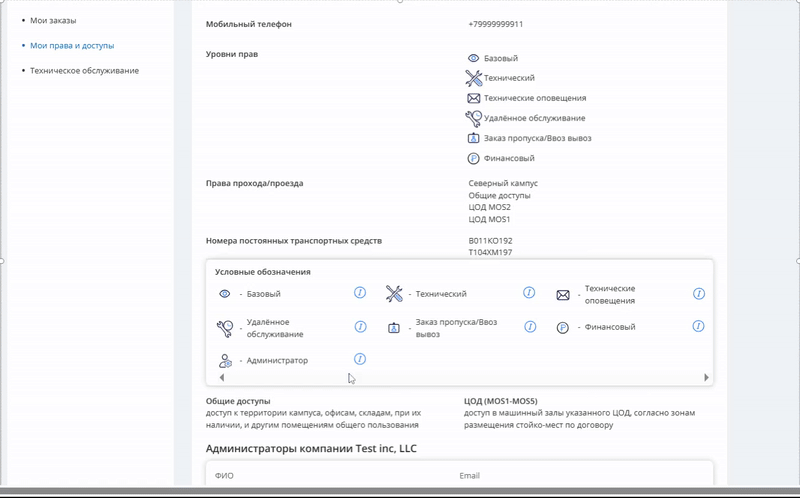Click info icon next to Технический legend entry
The height and width of the screenshot is (498, 800).
[530, 294]
